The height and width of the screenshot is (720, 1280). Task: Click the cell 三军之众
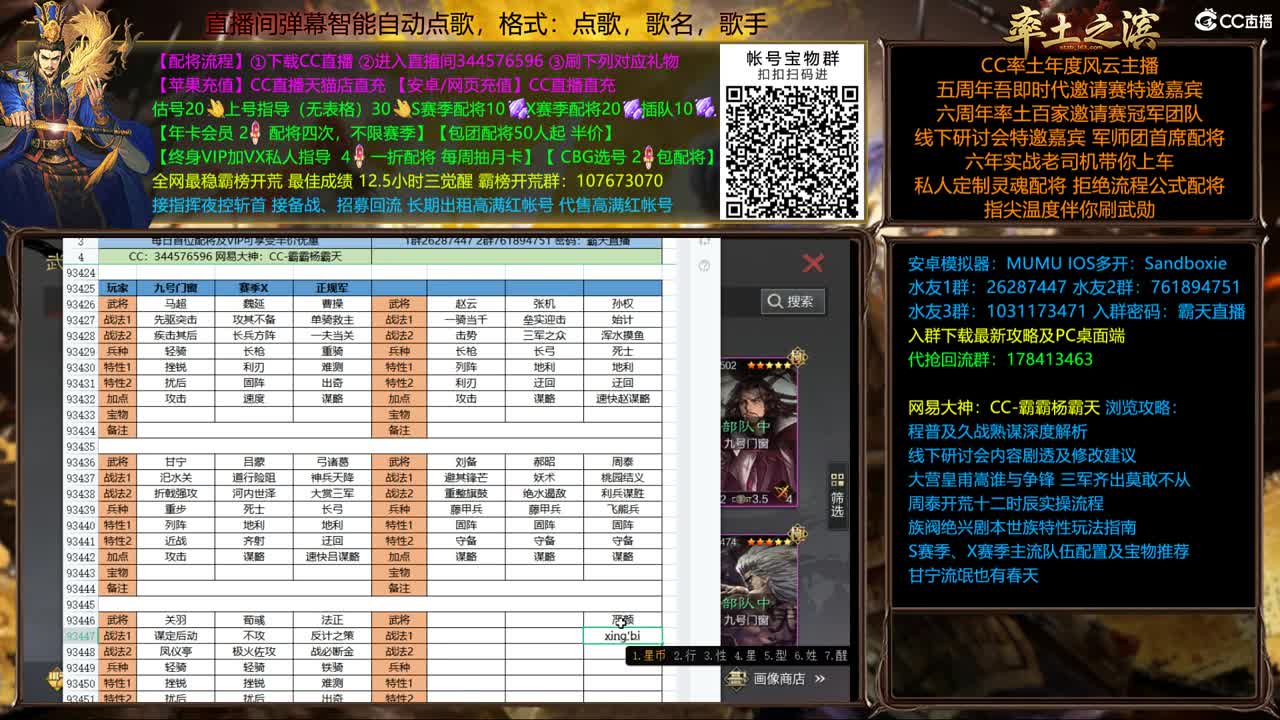[544, 336]
